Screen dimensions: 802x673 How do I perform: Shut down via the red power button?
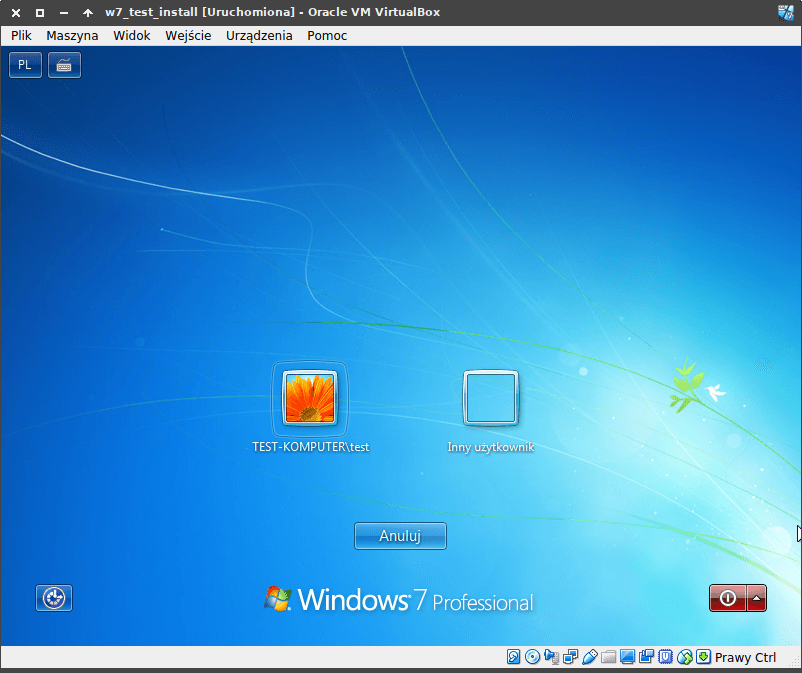click(727, 598)
